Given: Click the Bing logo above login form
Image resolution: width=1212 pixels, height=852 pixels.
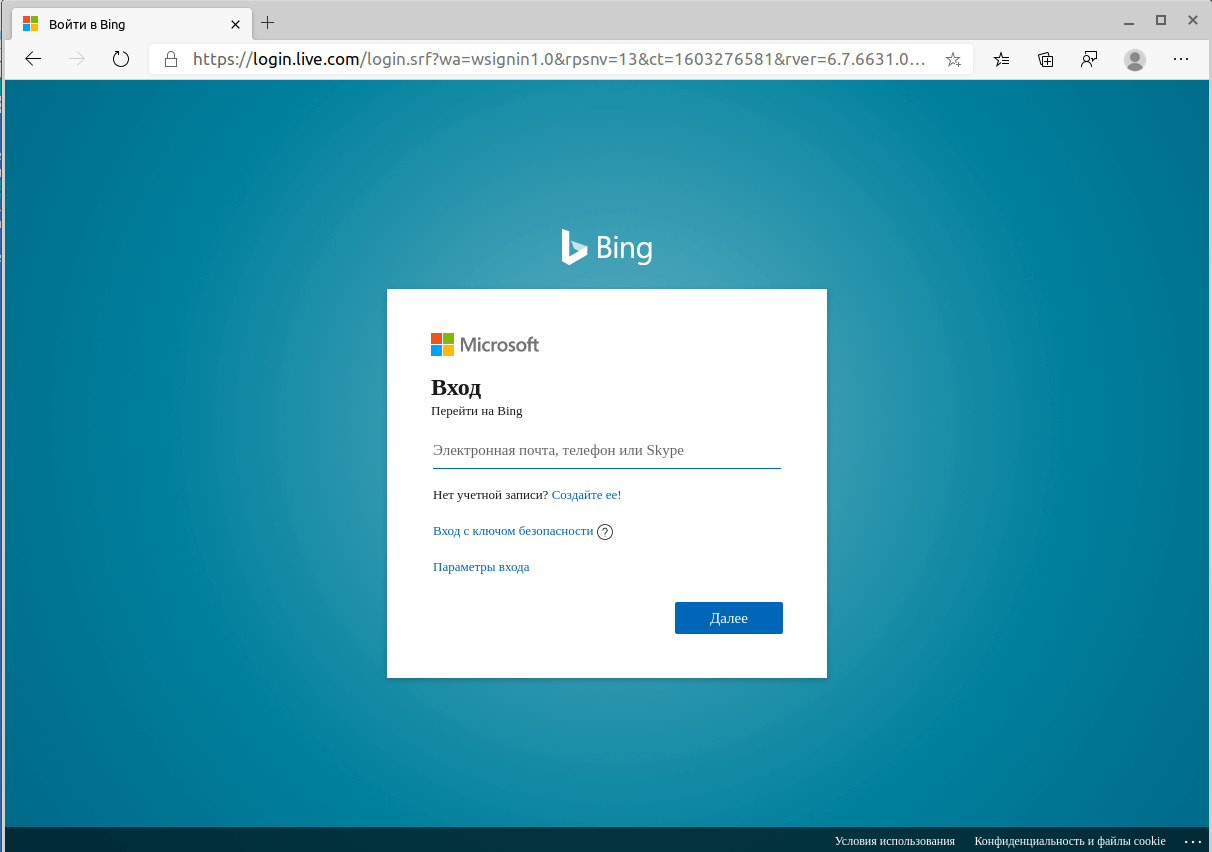Looking at the screenshot, I should coord(607,247).
